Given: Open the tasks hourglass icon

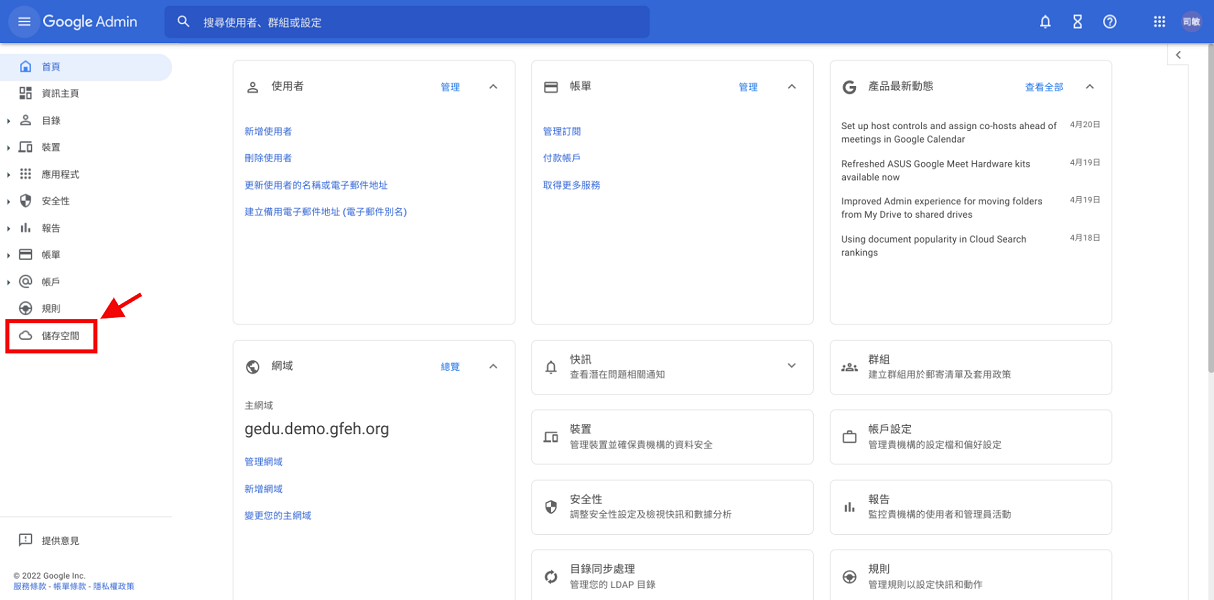Looking at the screenshot, I should [x=1077, y=22].
